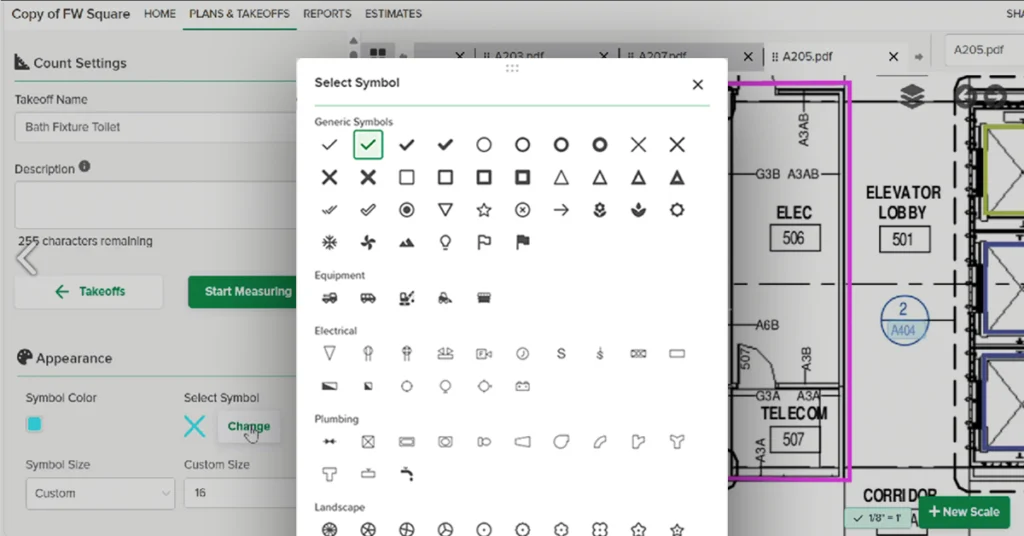The image size is (1024, 536).
Task: Open the 1/8" = 1' scale selector
Action: [878, 518]
